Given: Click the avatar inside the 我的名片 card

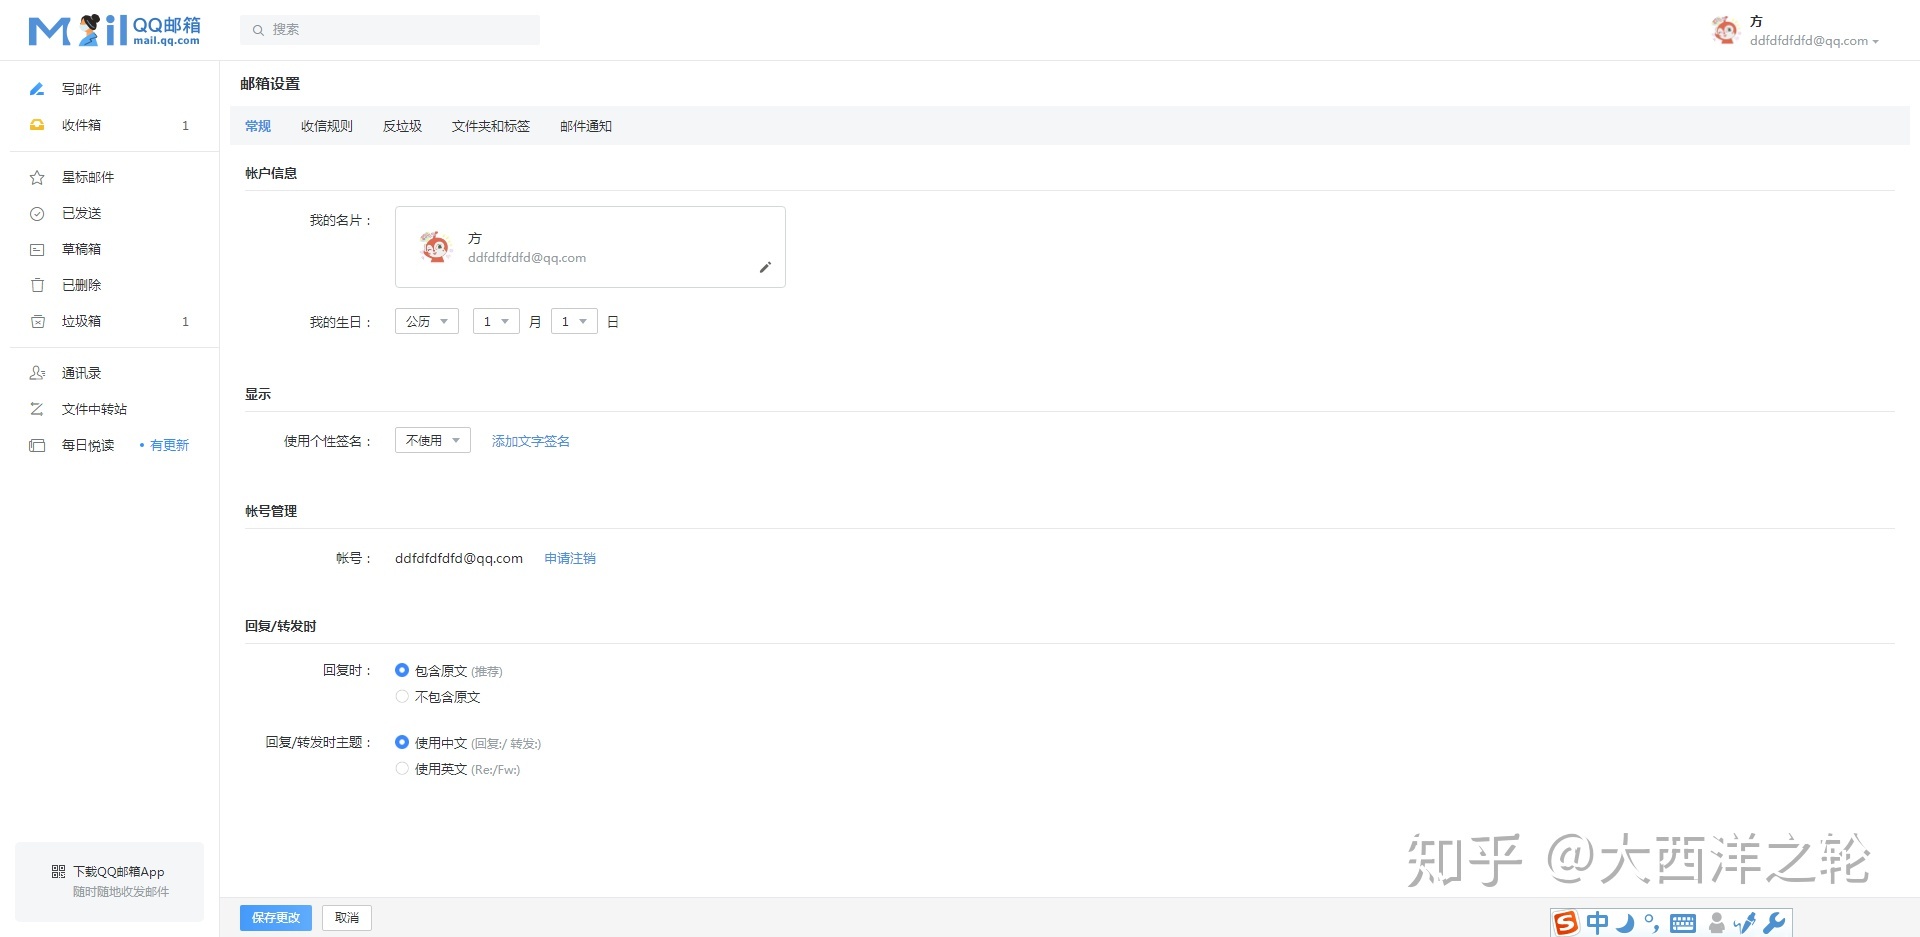Looking at the screenshot, I should [436, 247].
